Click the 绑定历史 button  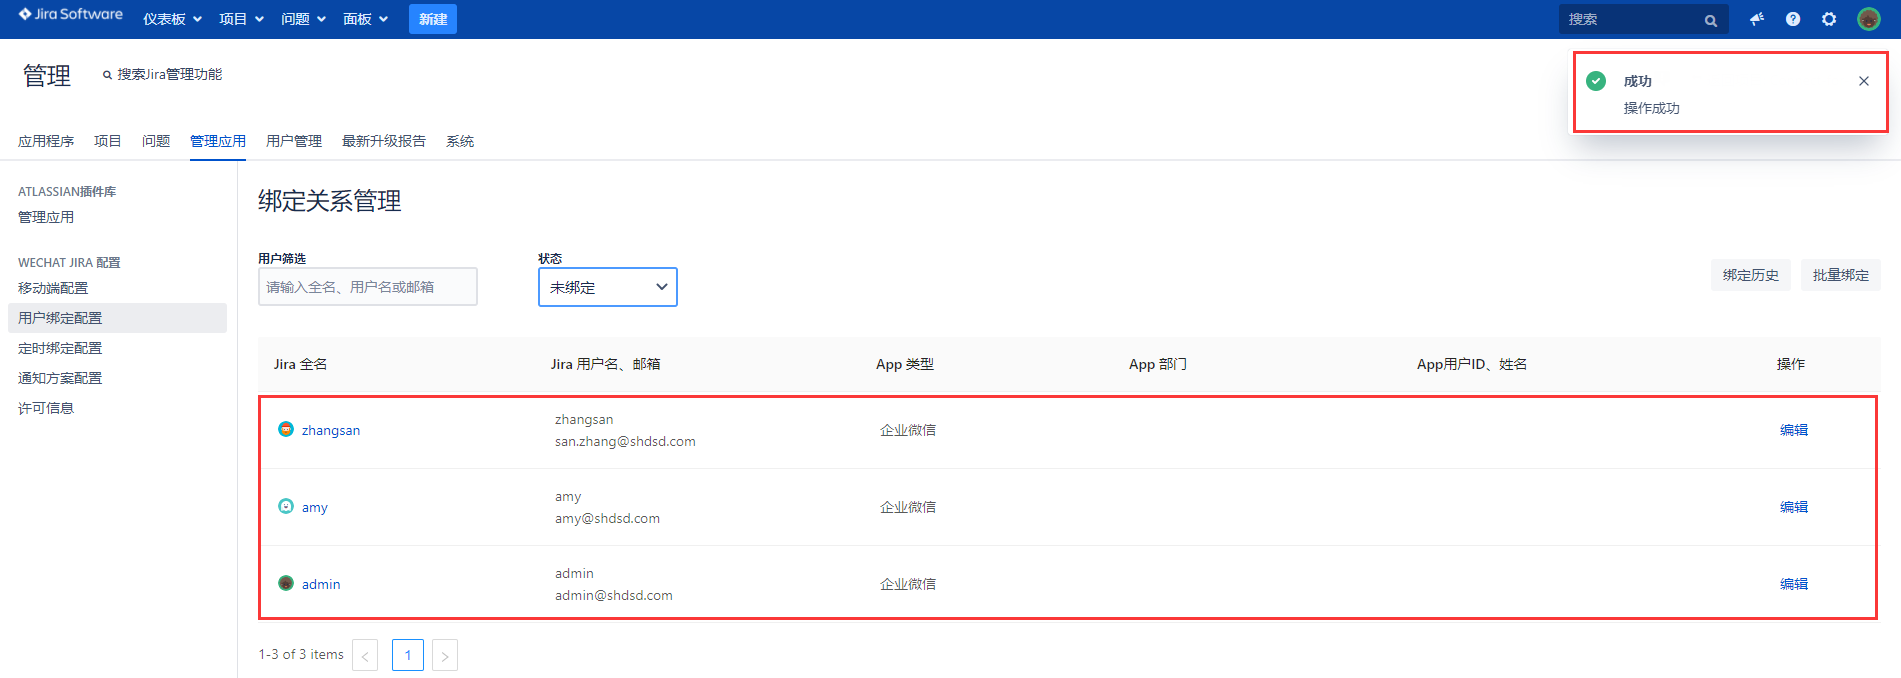coord(1750,275)
